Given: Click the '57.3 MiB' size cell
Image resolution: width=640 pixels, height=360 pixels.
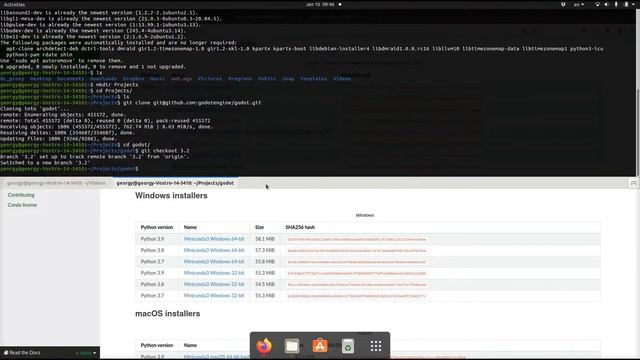Looking at the screenshot, I should click(265, 250).
